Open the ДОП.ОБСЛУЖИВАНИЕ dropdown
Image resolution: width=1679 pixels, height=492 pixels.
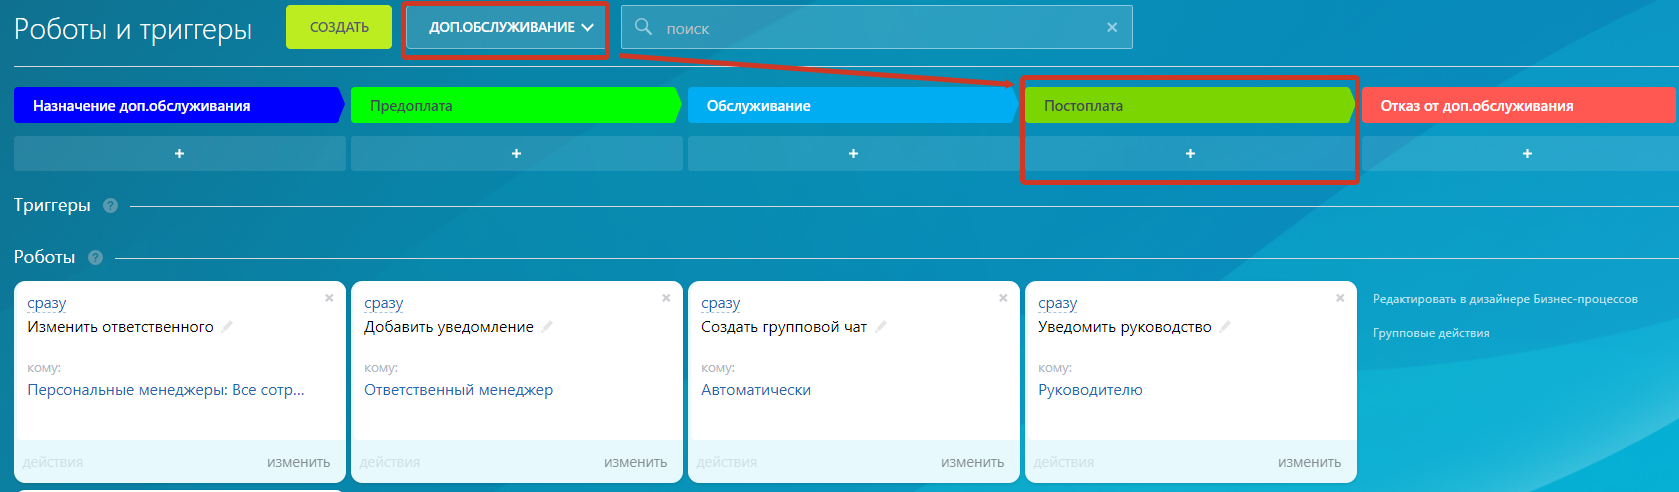(505, 28)
